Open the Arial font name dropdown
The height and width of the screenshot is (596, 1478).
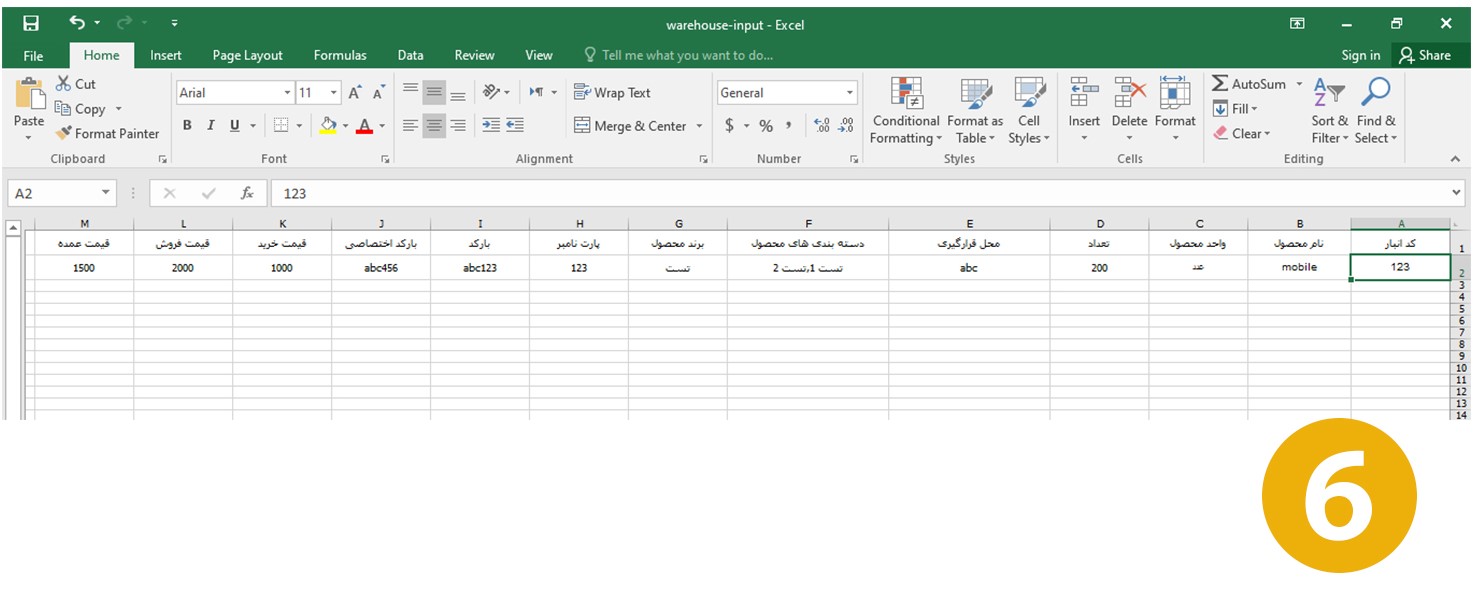coord(287,93)
